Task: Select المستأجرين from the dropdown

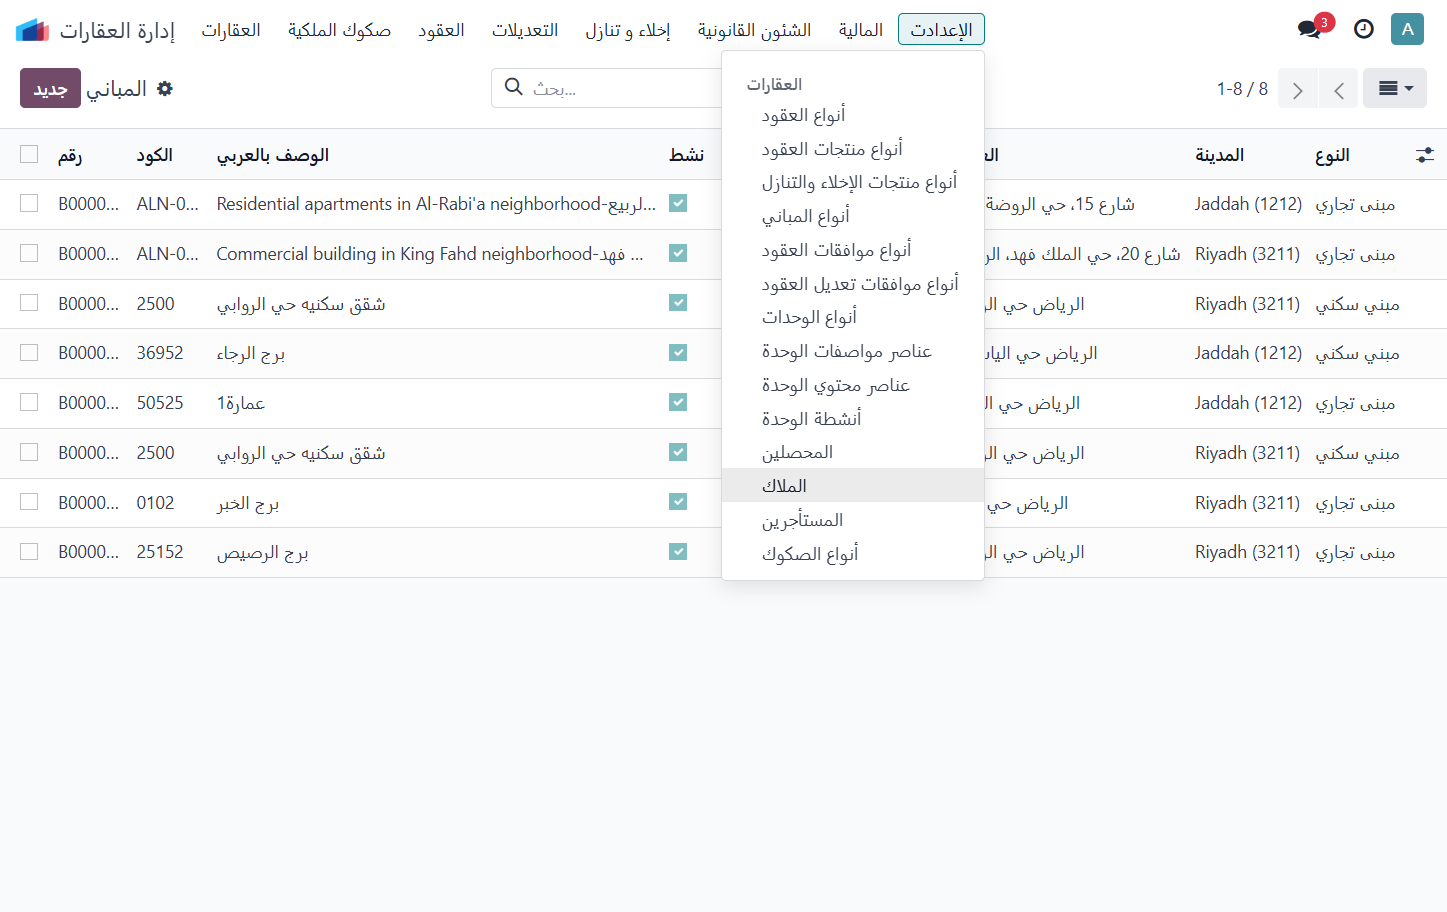Action: point(853,520)
